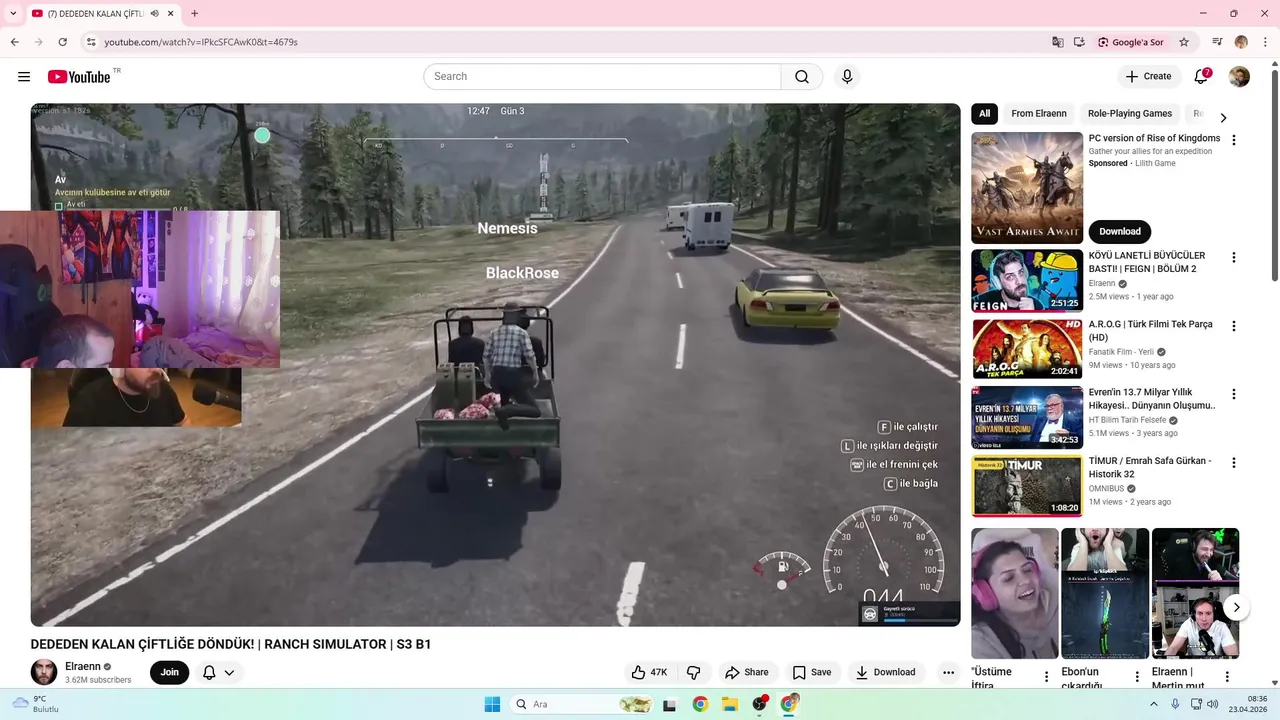Open options for Evren'in 13.7 Milyar video
Image resolution: width=1280 pixels, height=720 pixels.
pos(1234,394)
